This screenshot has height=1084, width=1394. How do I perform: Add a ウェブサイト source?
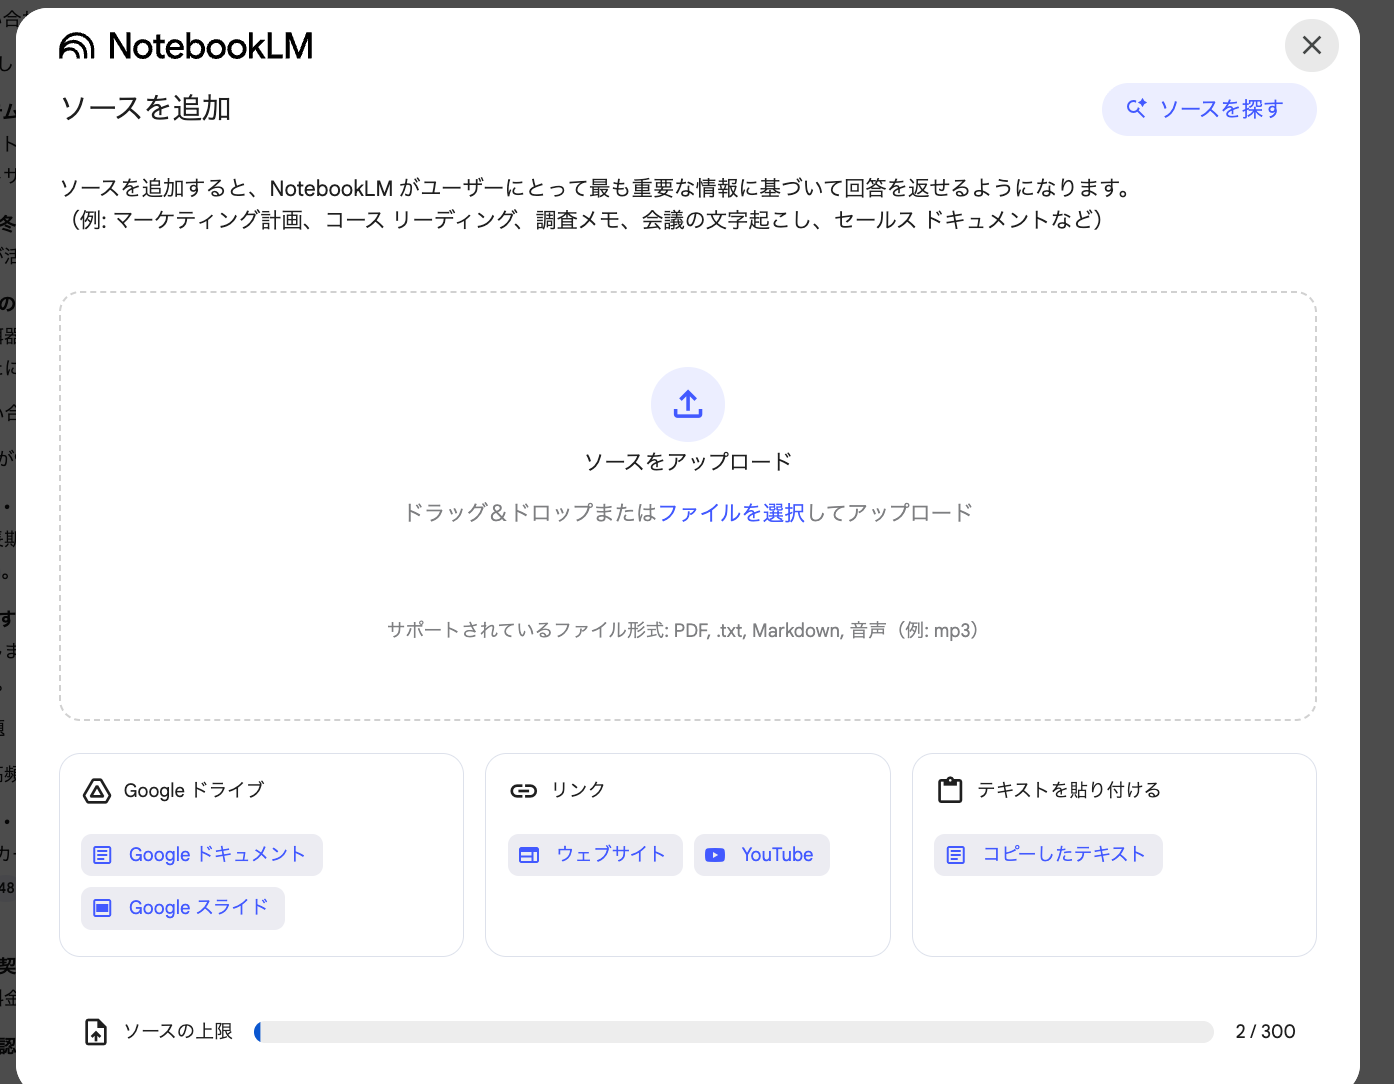[x=595, y=855]
